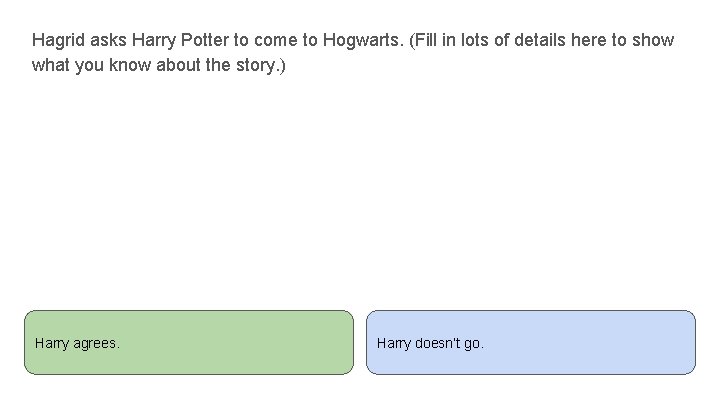Select the green "Harry agrees." choice box
The width and height of the screenshot is (720, 405).
coord(189,342)
